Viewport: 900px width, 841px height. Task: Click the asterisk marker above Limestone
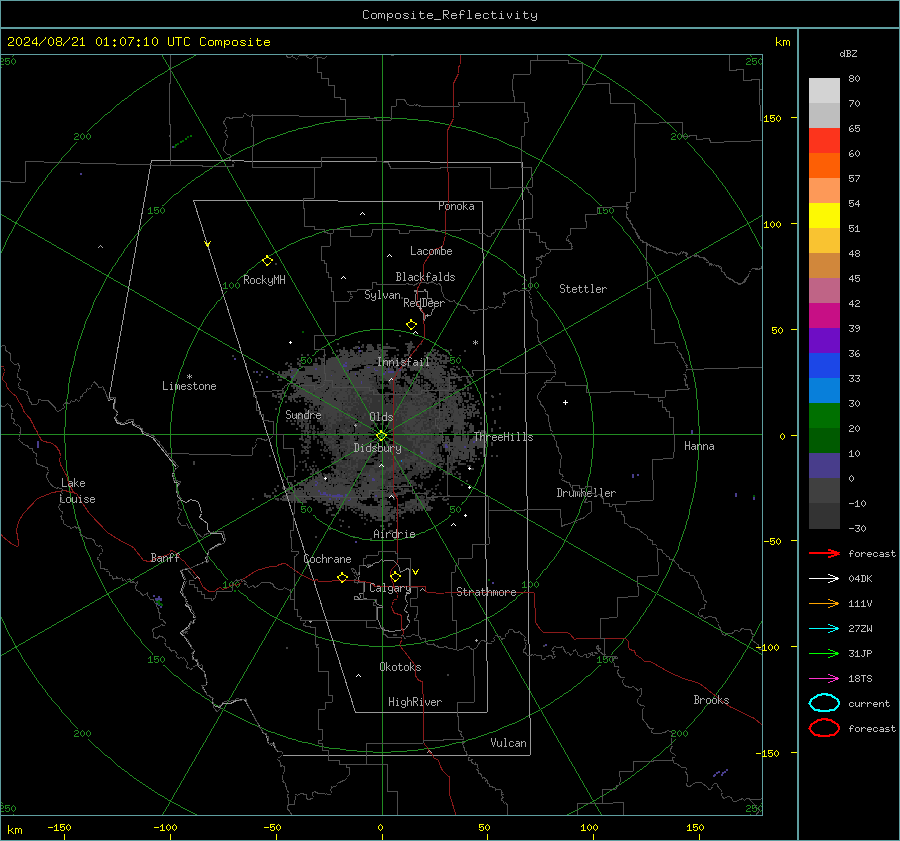[x=189, y=377]
